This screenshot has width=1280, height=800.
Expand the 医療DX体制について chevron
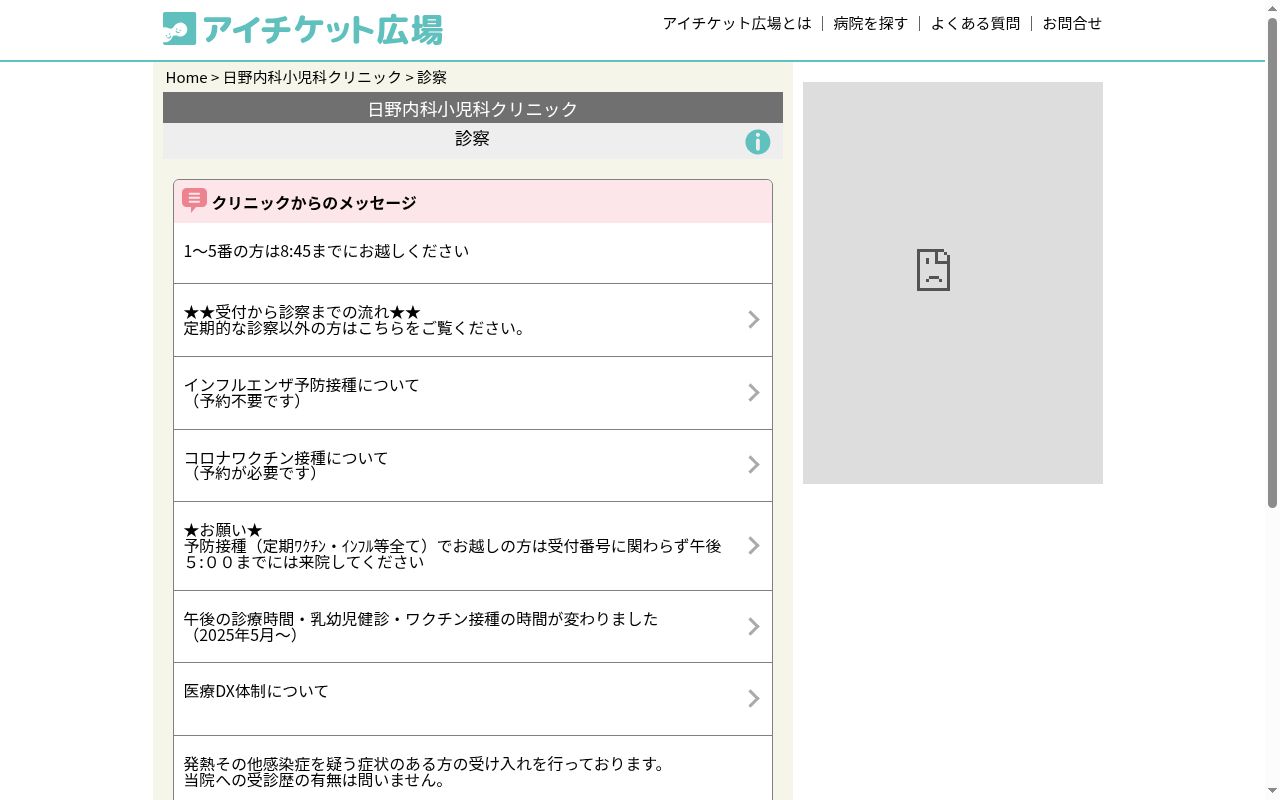pos(754,698)
